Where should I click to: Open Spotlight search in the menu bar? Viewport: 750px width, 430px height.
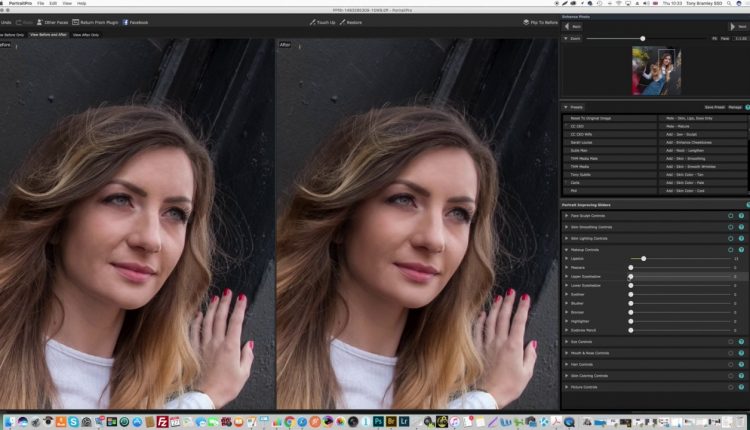pos(729,3)
